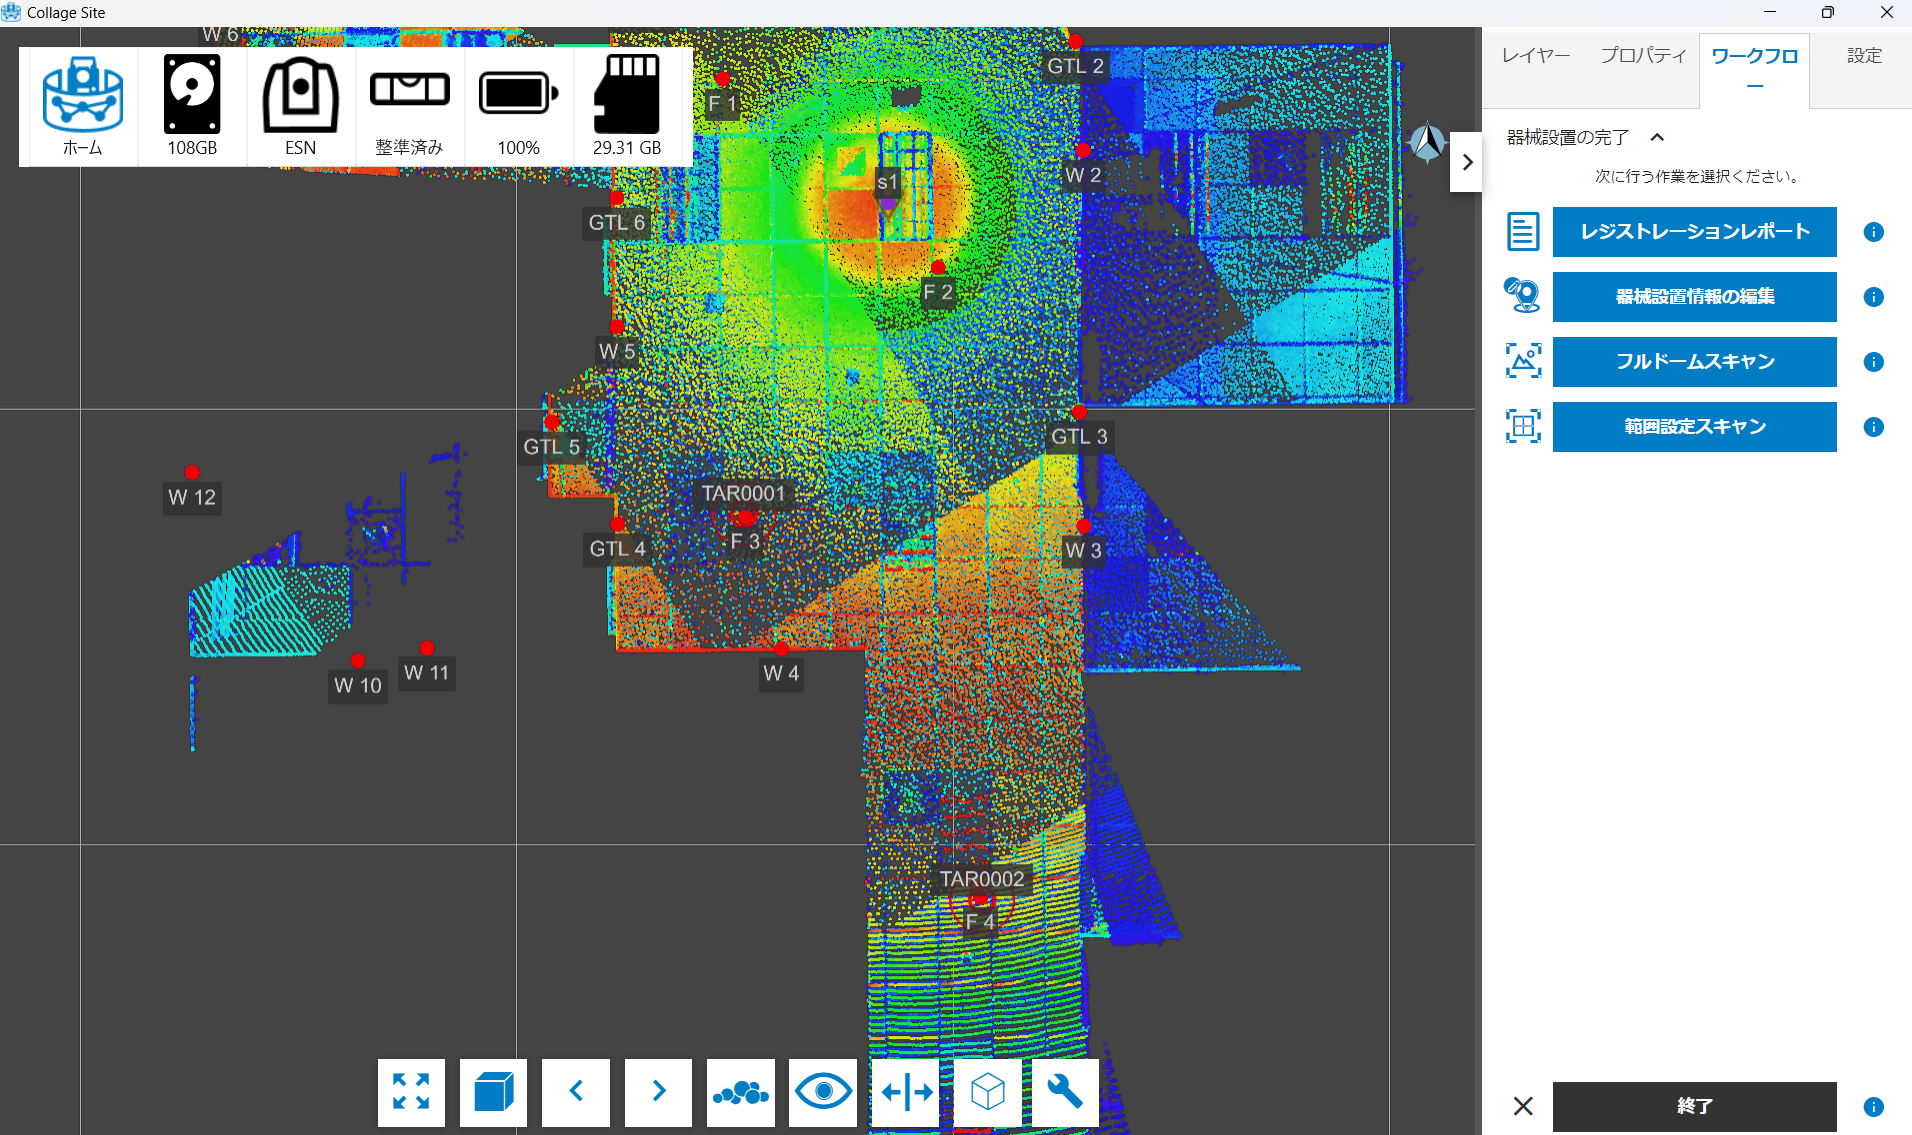Toggle the solid 3D cube view
The height and width of the screenshot is (1135, 1912).
tap(493, 1092)
